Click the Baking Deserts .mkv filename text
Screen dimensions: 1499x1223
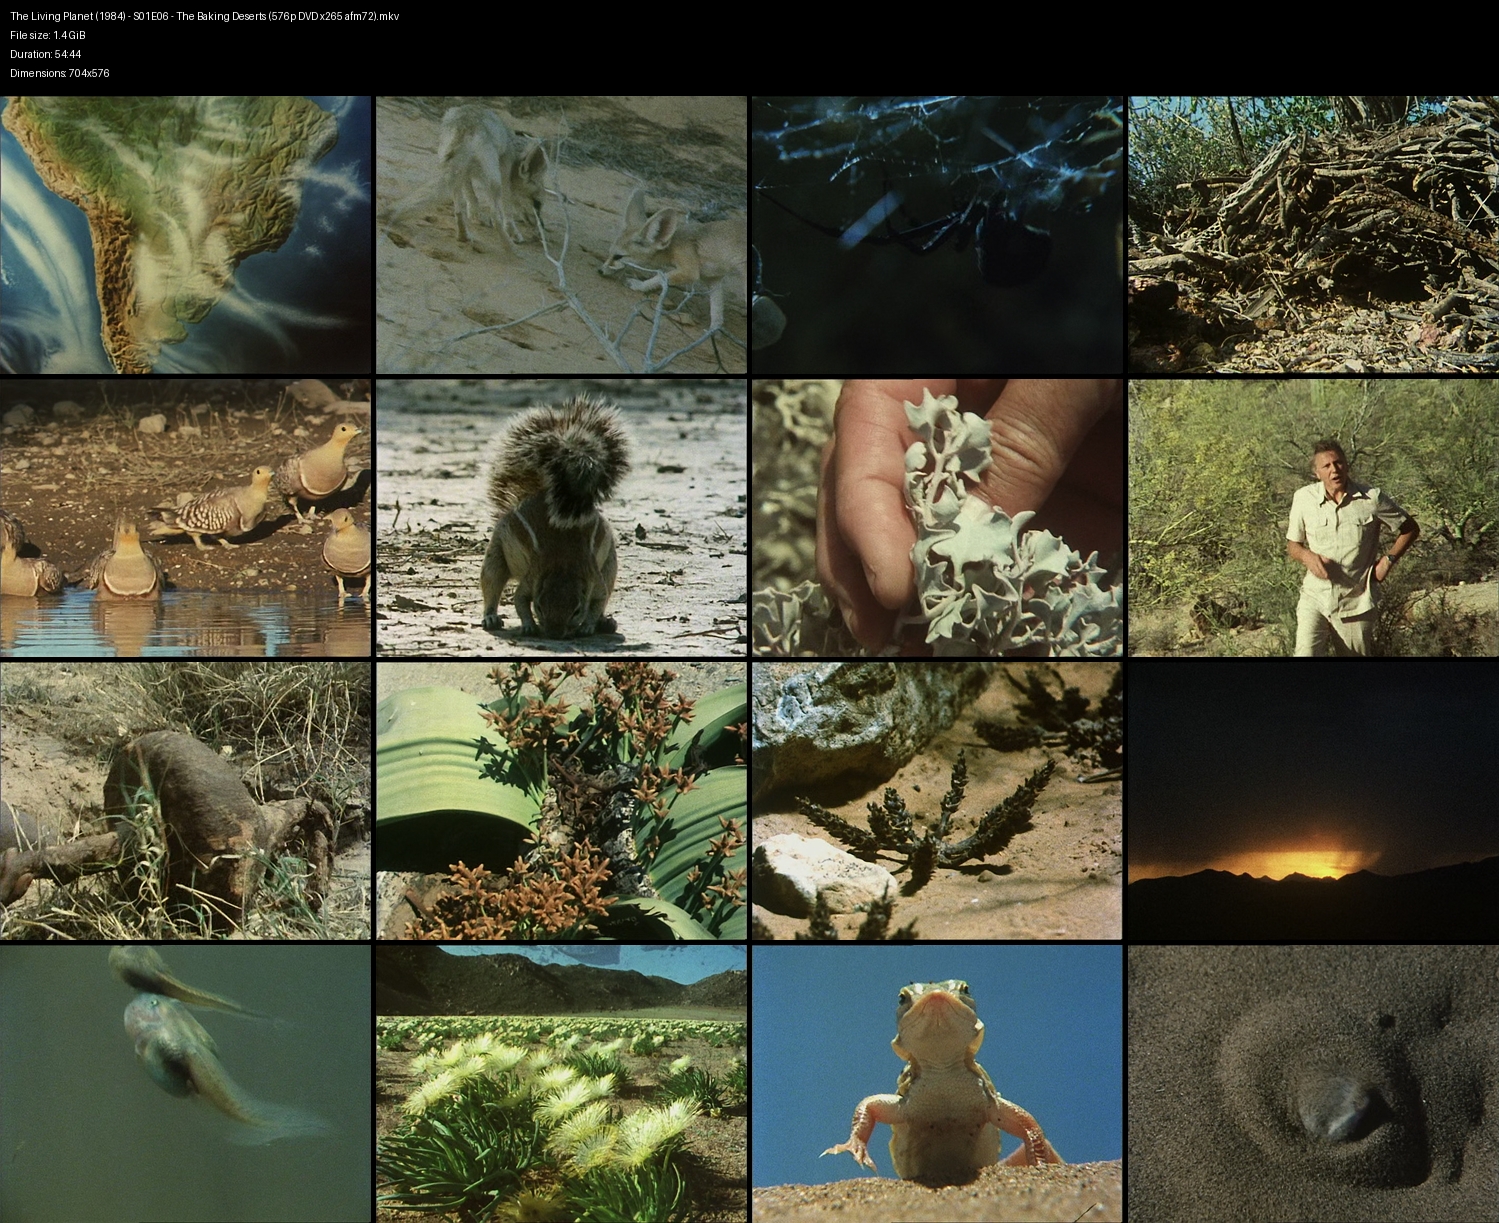(205, 16)
